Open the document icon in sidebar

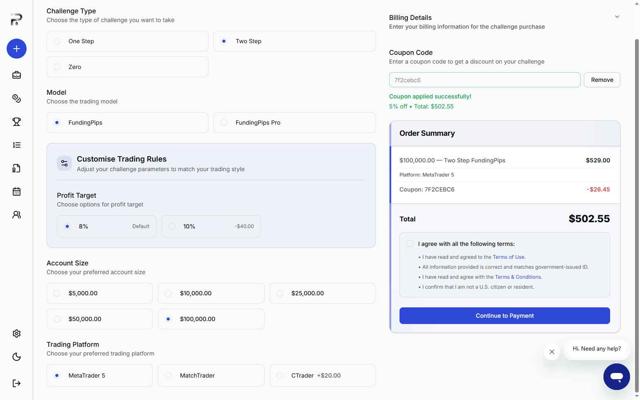16,168
